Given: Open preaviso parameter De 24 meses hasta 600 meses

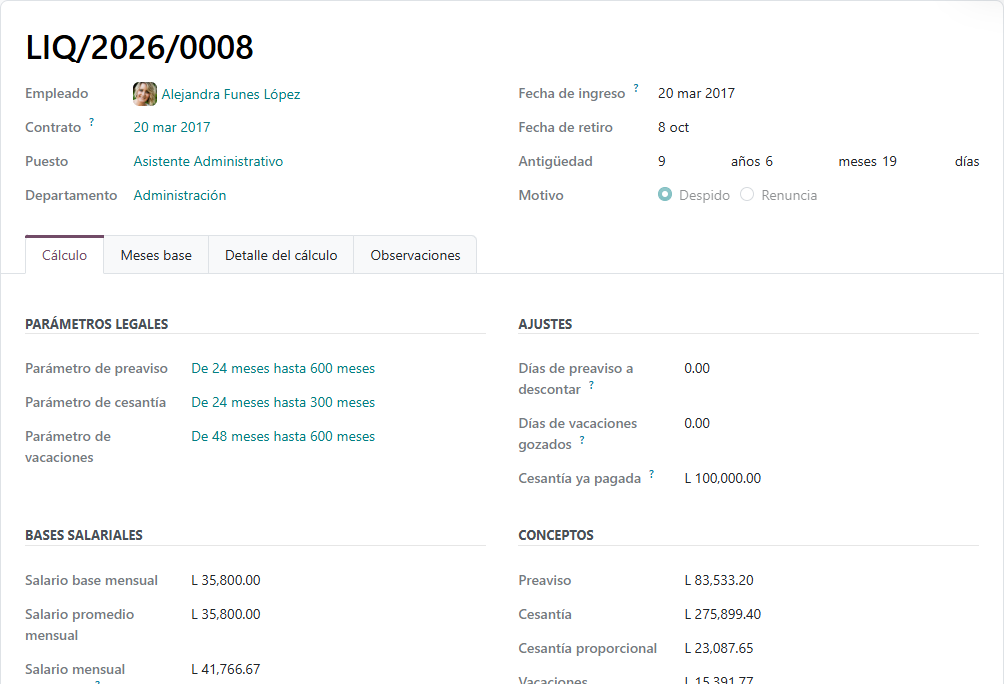Looking at the screenshot, I should pyautogui.click(x=283, y=368).
